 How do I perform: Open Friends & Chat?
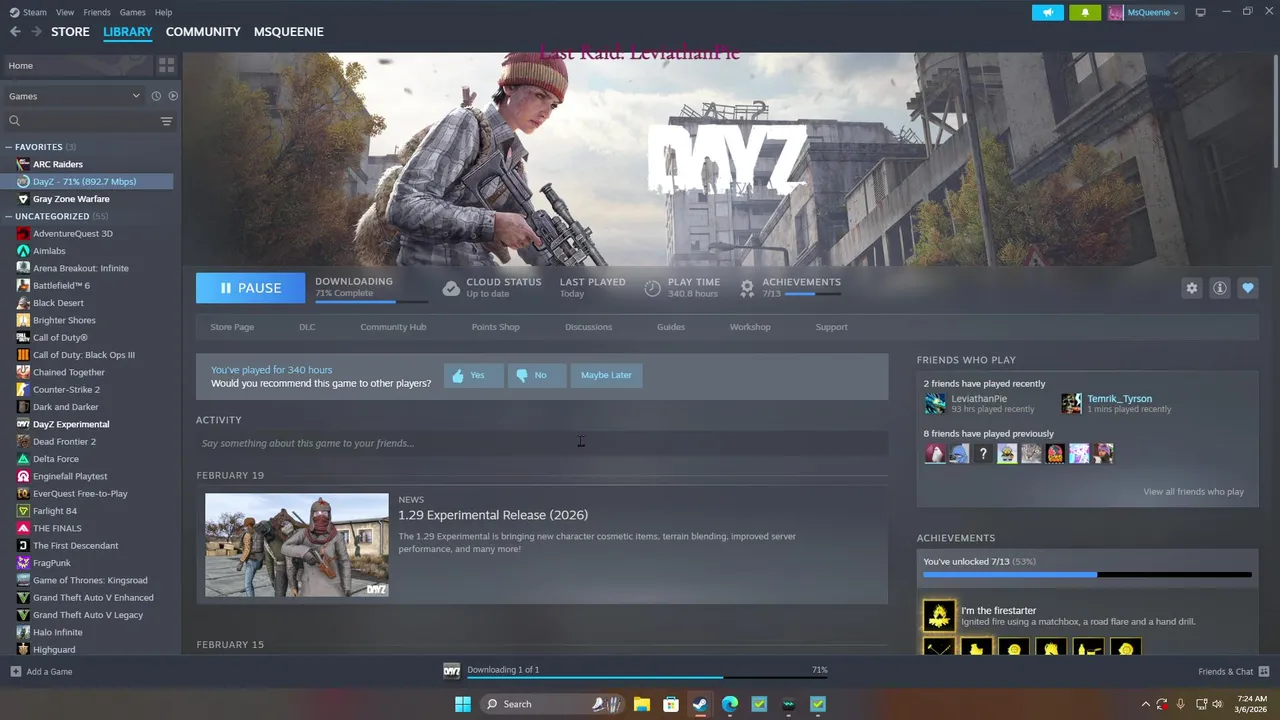click(1233, 672)
